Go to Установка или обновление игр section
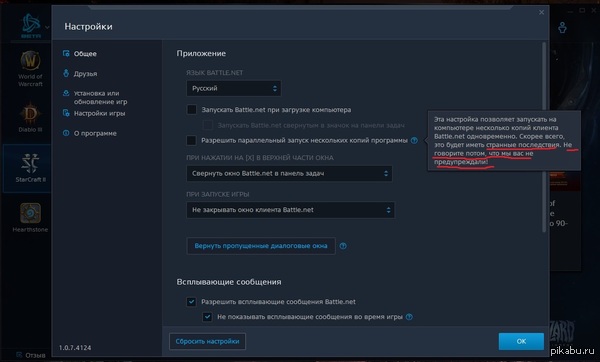Screen dimensions: 600x362 pyautogui.click(x=100, y=98)
